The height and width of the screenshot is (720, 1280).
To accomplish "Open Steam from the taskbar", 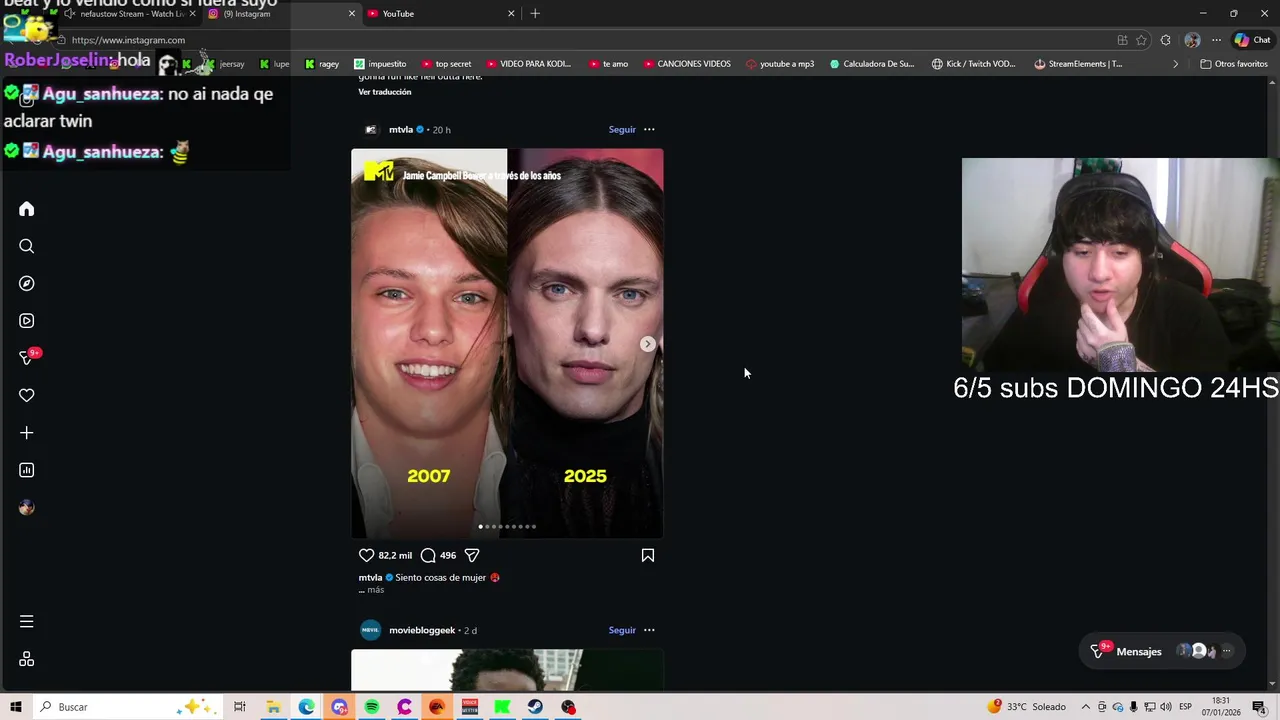I will click(536, 707).
